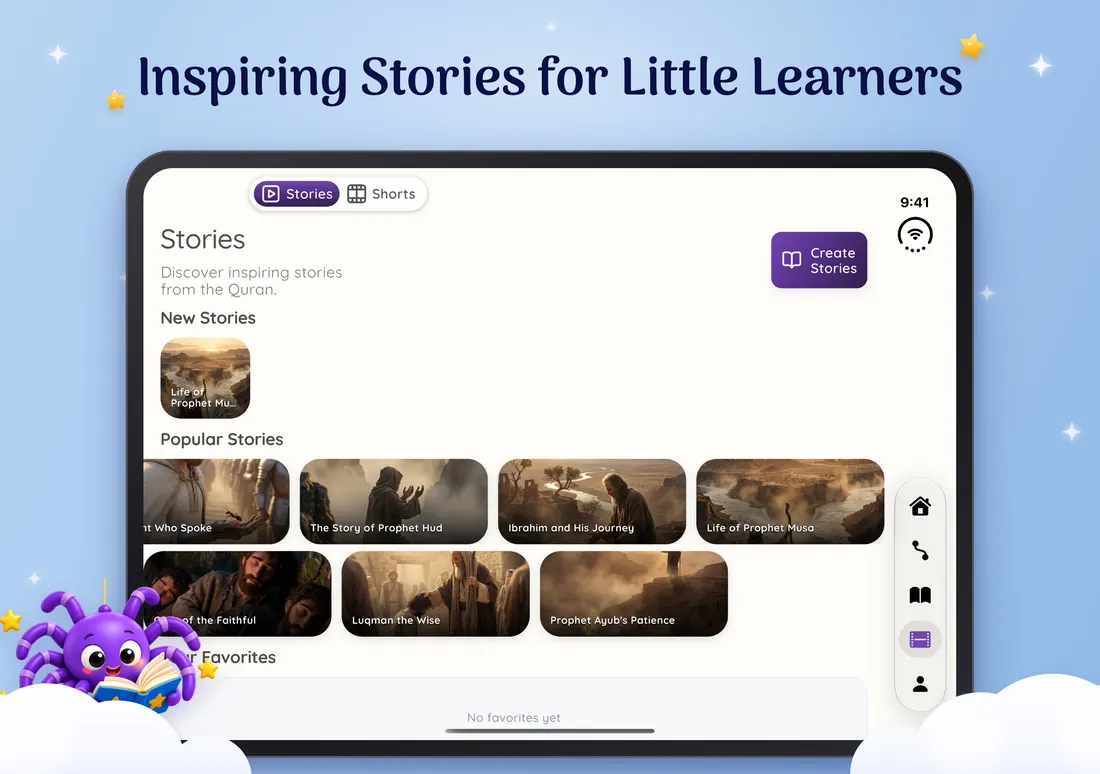Open Life of Prophet Mu... new story
This screenshot has width=1100, height=774.
point(205,378)
